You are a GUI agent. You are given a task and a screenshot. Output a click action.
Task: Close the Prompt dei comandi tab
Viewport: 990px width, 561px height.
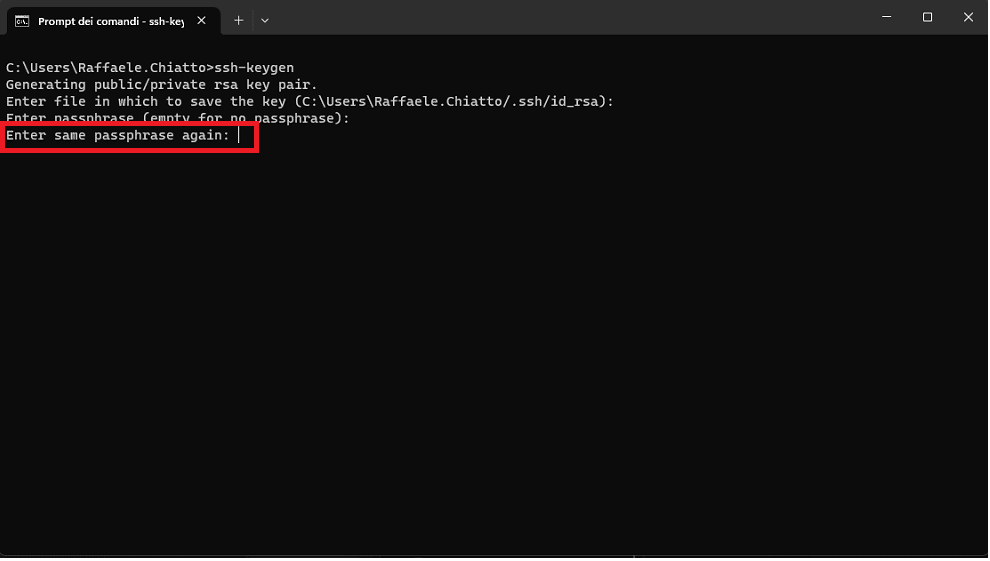201,21
